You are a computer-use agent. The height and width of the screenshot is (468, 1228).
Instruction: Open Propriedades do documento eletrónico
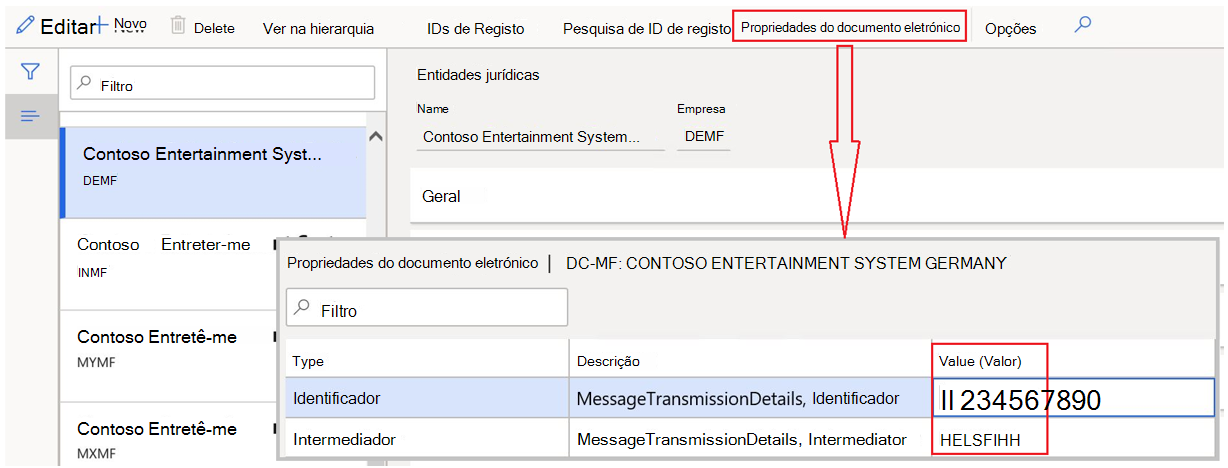[x=851, y=27]
